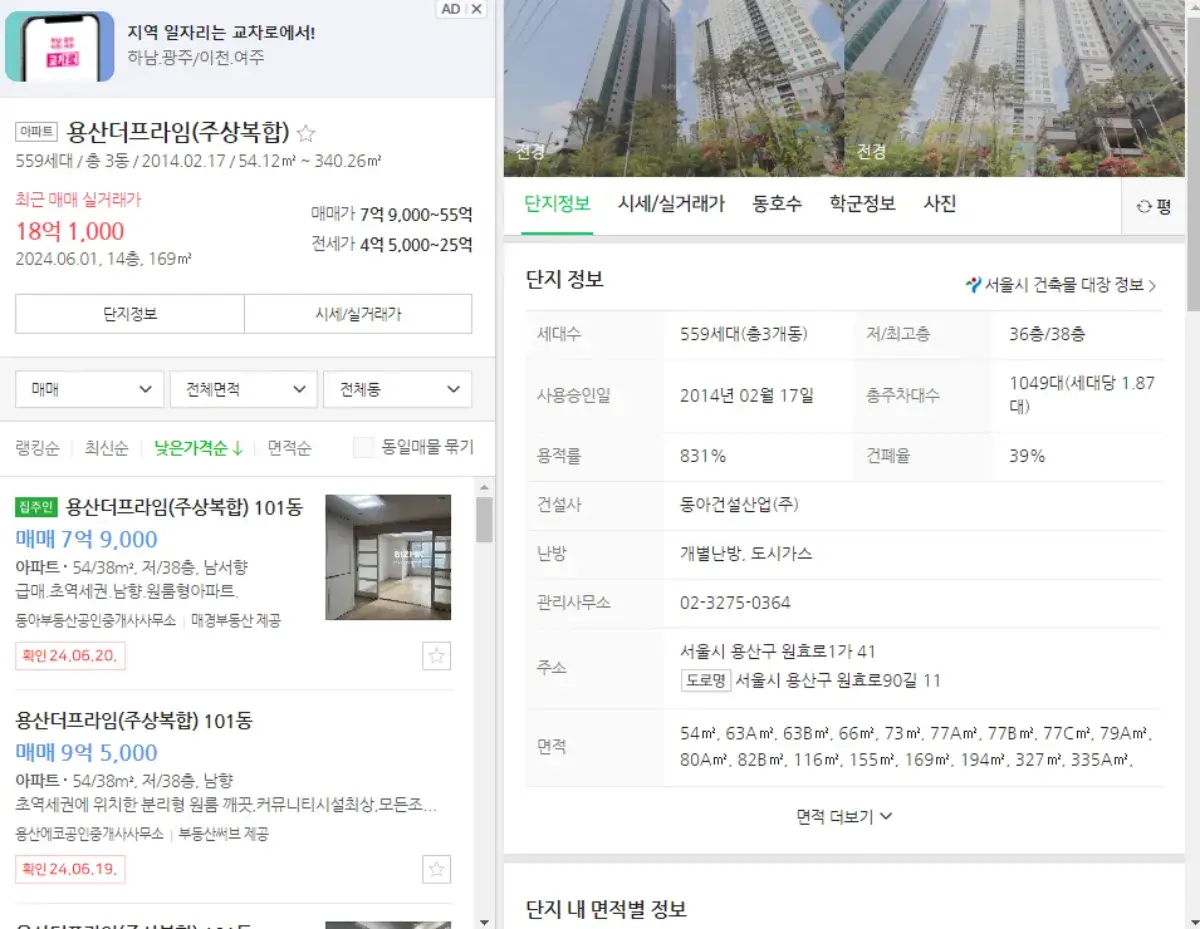Open the 전체동 dropdown
1200x929 pixels.
click(397, 389)
